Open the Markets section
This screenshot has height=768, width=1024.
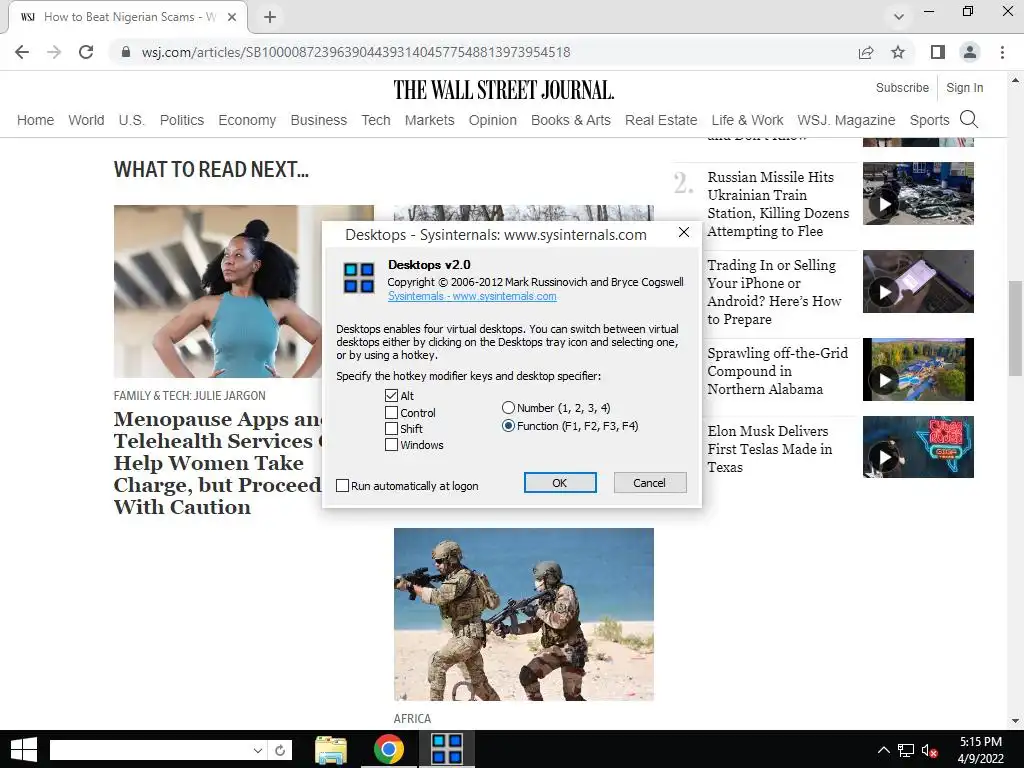click(x=429, y=120)
